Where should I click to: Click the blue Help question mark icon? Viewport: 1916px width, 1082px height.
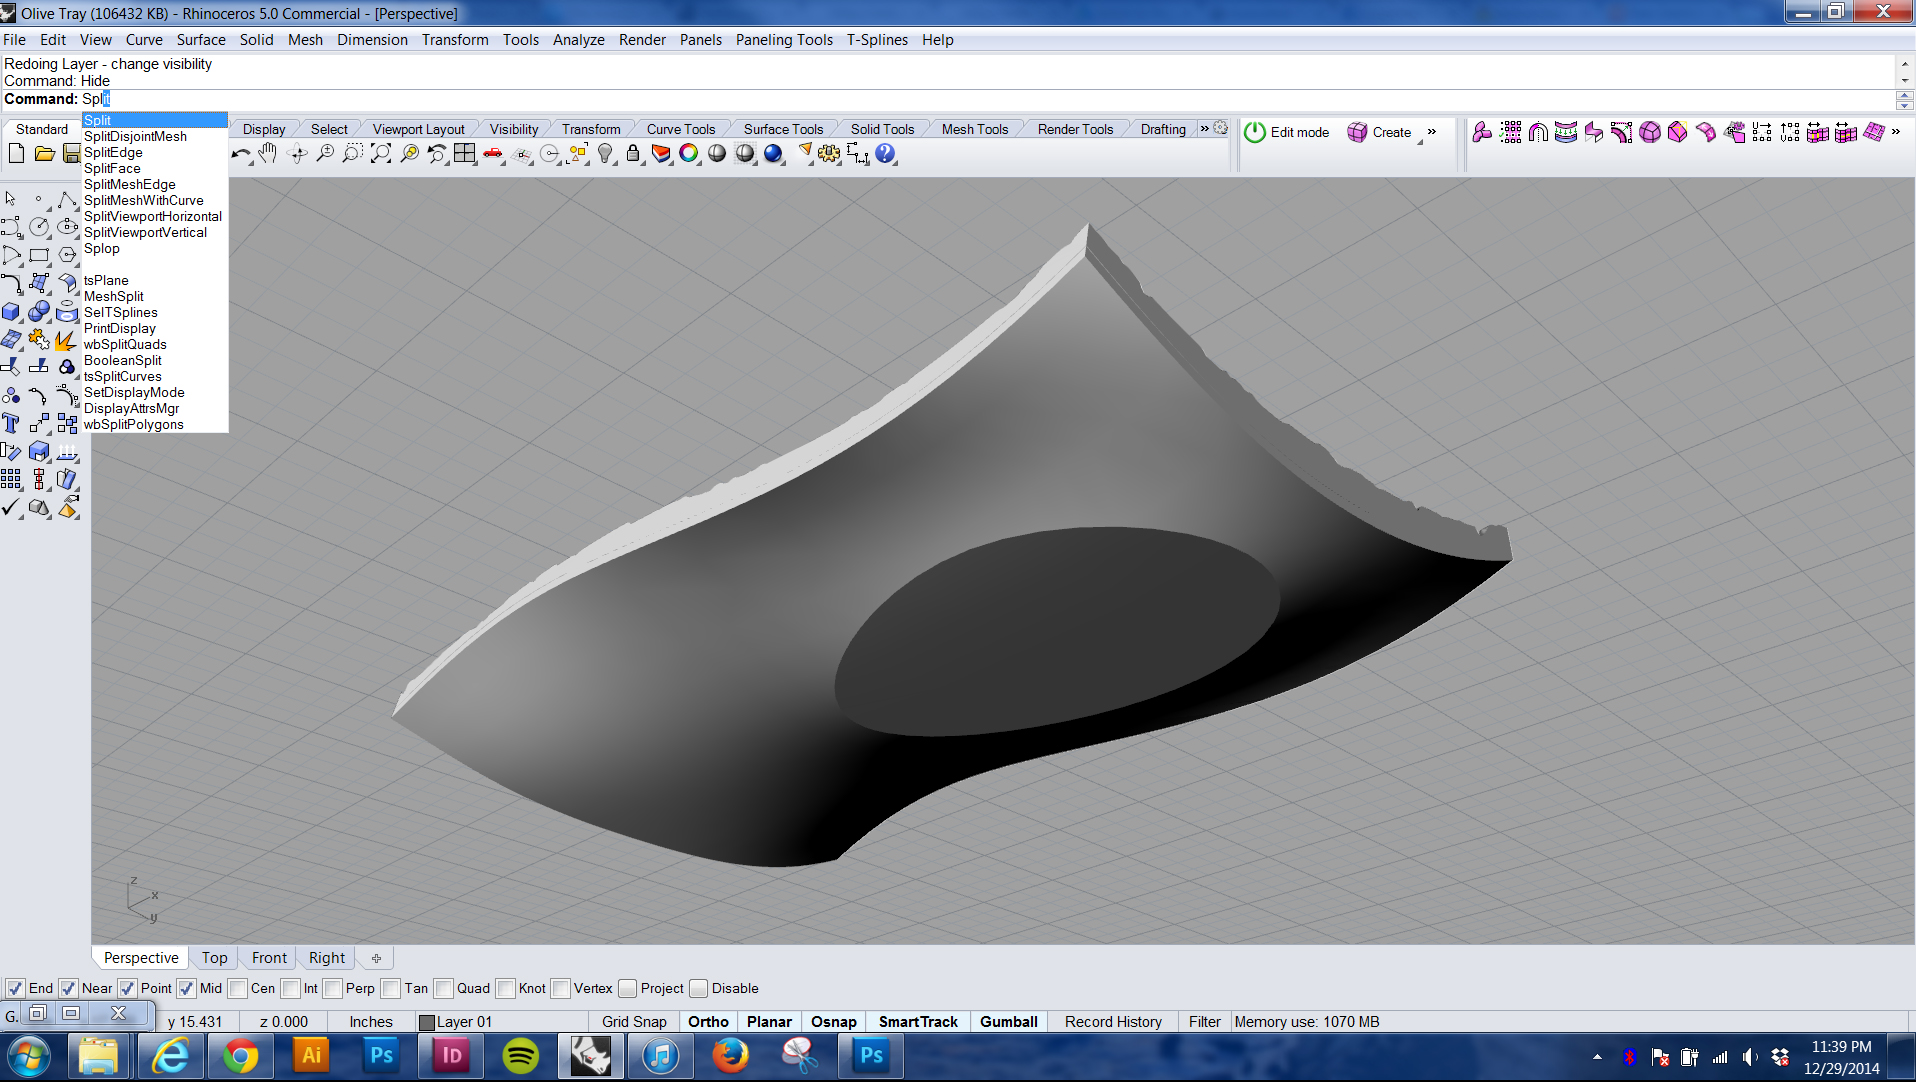pos(885,154)
